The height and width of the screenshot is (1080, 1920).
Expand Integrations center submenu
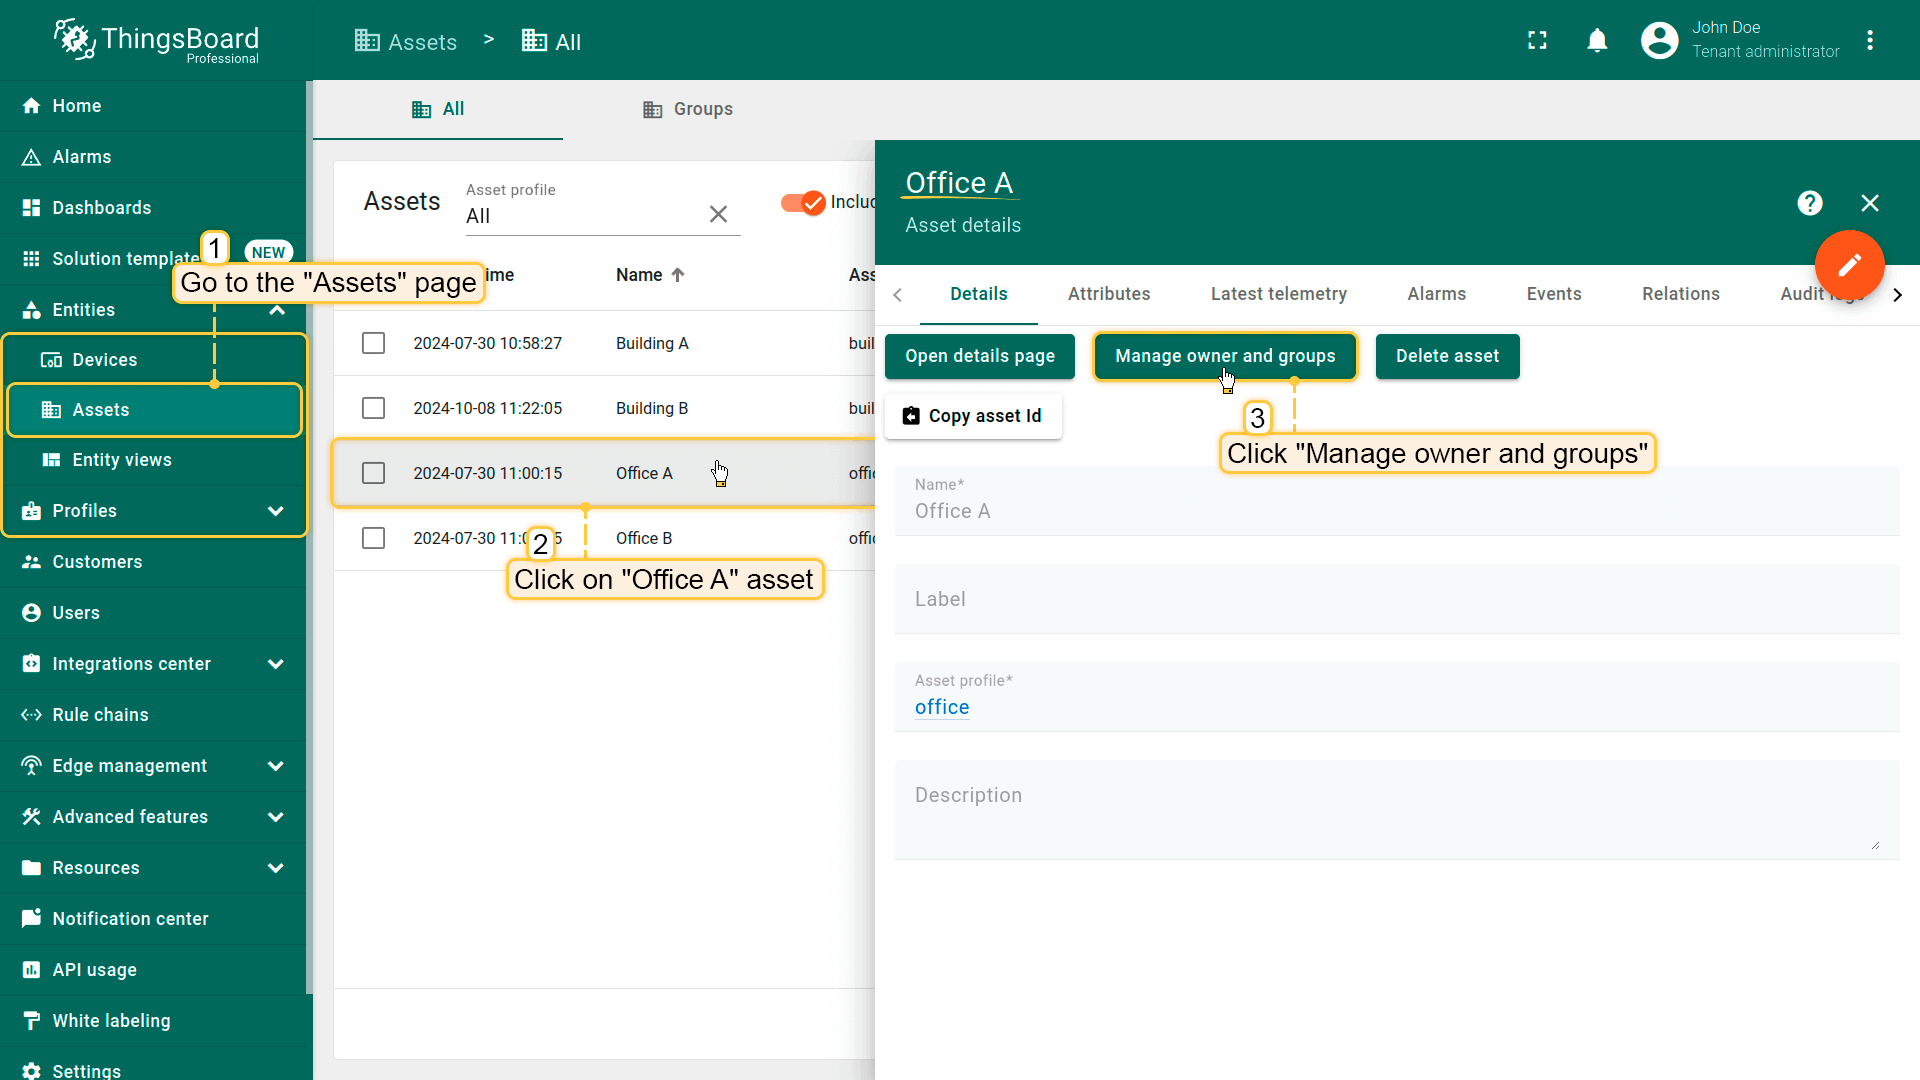[275, 664]
